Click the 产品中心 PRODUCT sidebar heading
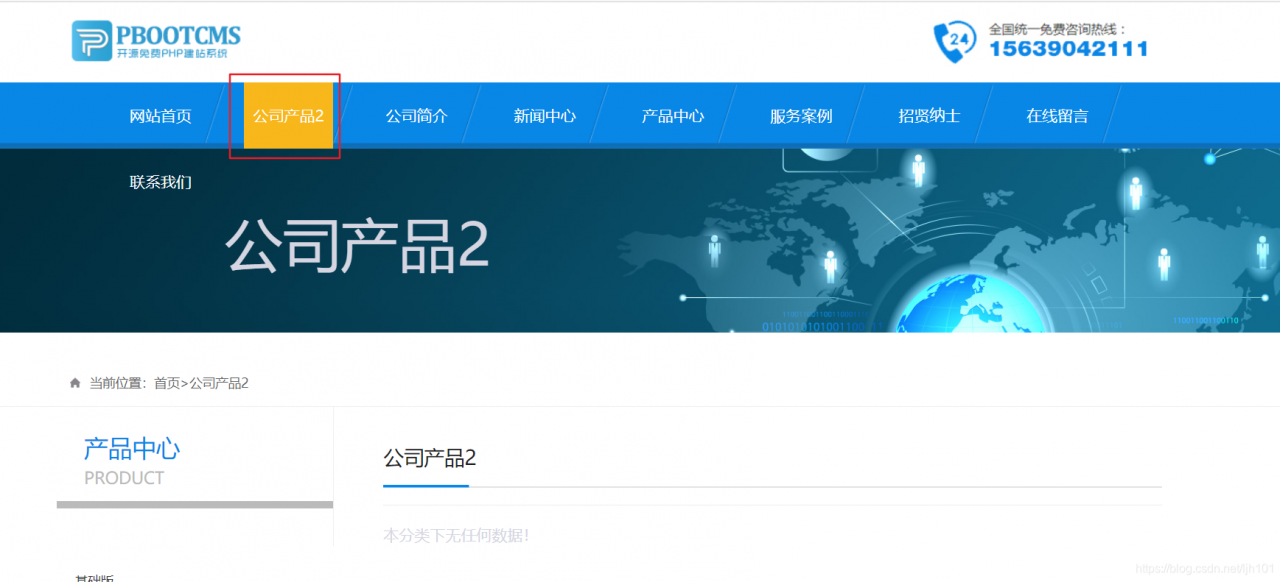1280x582 pixels. [x=131, y=459]
